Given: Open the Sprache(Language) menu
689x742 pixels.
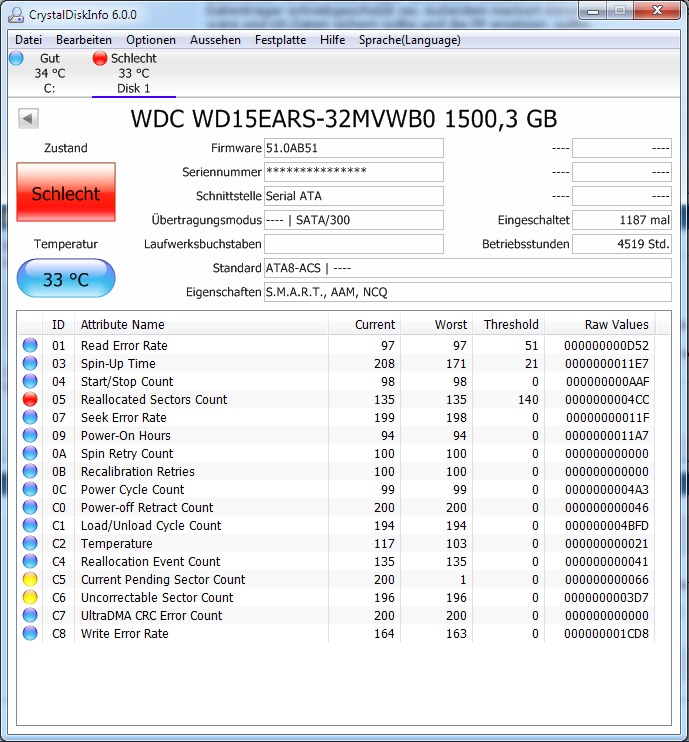Looking at the screenshot, I should point(410,40).
